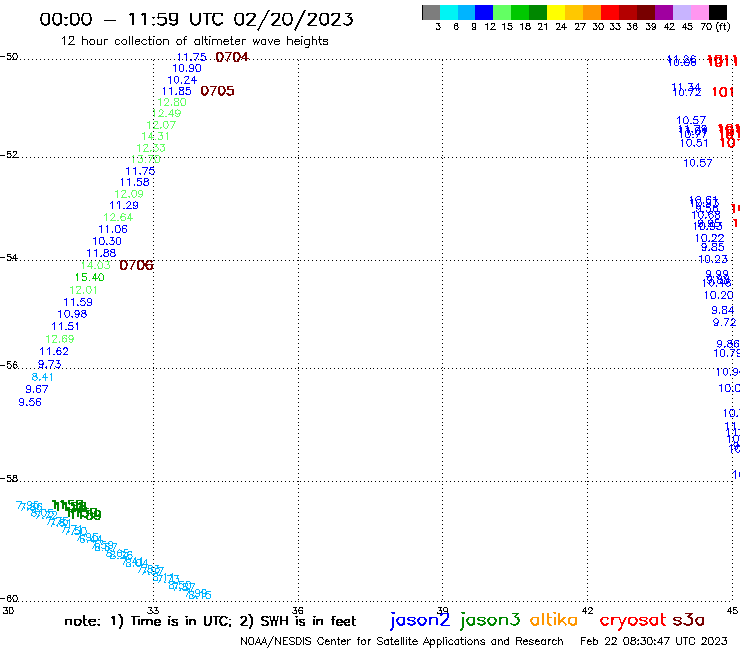The image size is (740, 650).
Task: Click the wave height value '9.56'
Action: [30, 402]
